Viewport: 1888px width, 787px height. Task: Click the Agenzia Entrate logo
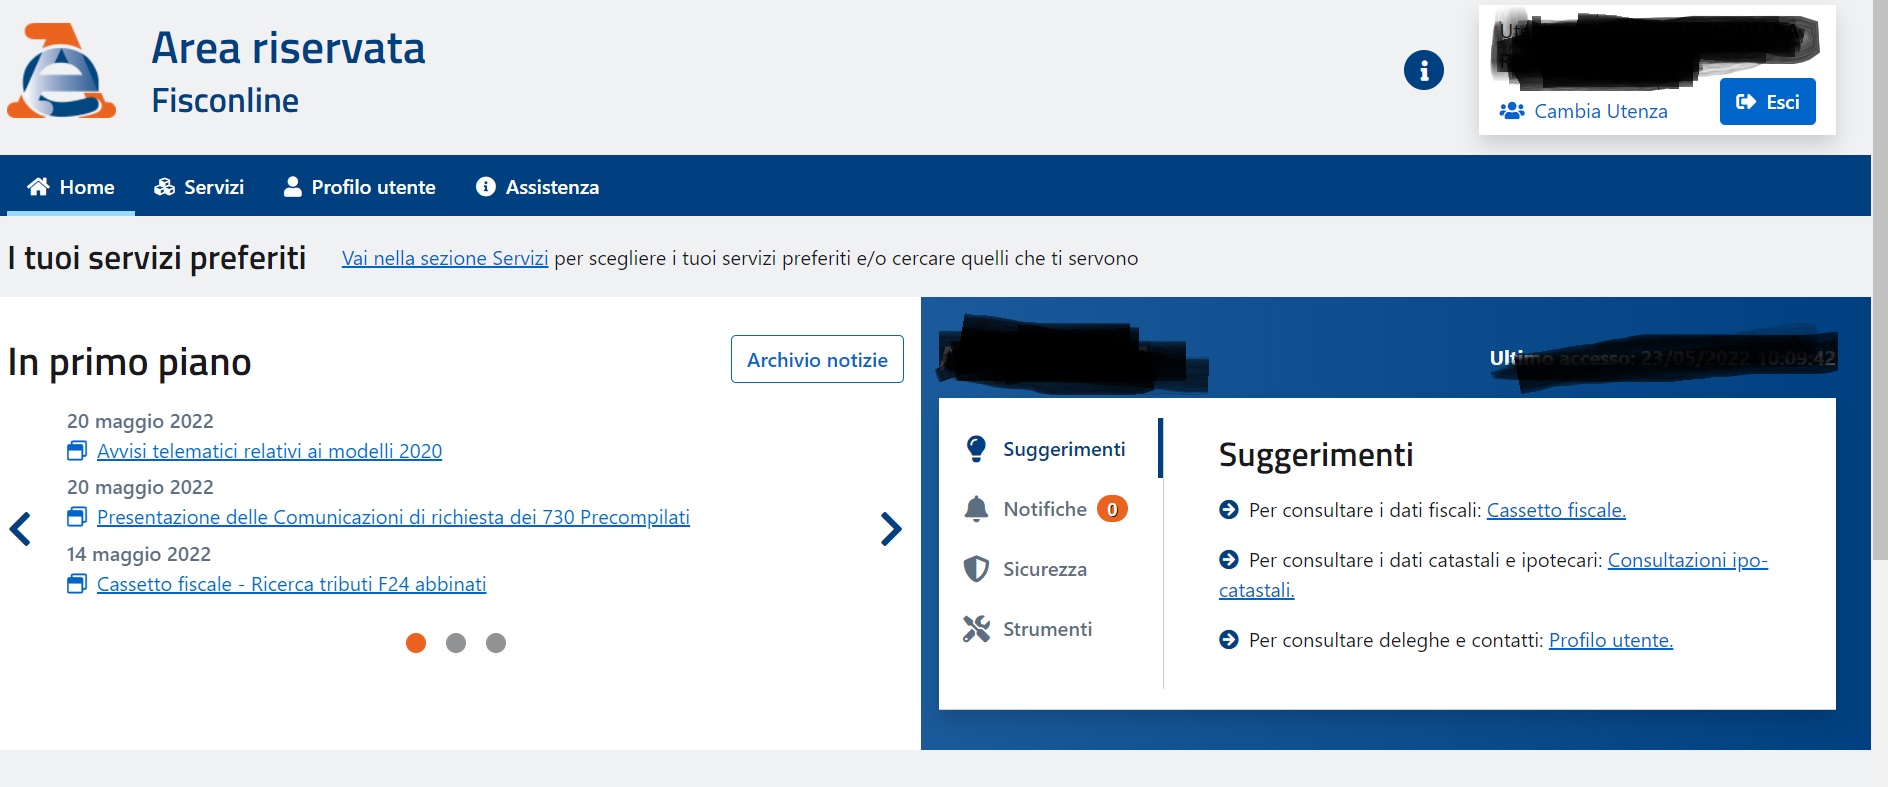(62, 72)
